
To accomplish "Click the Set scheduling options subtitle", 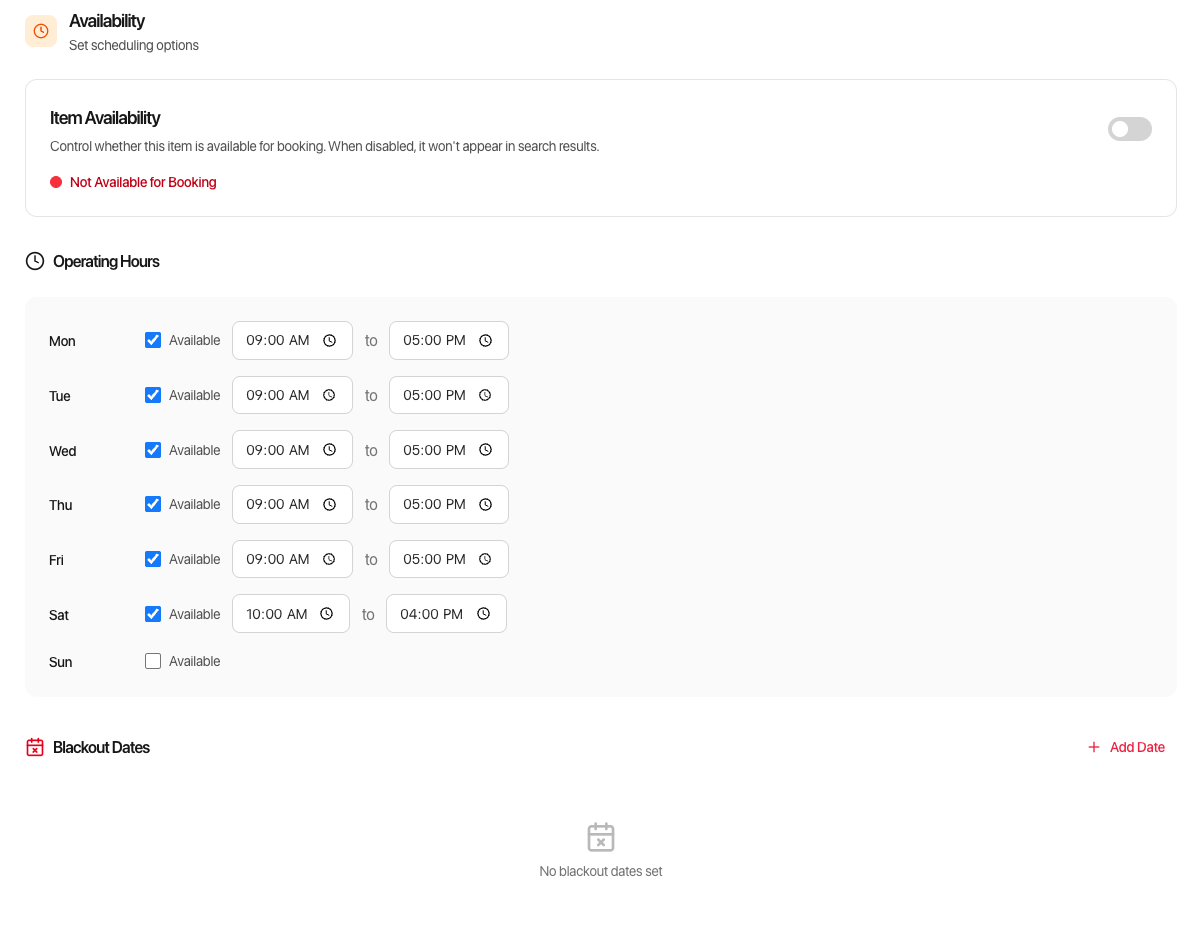I will point(134,45).
